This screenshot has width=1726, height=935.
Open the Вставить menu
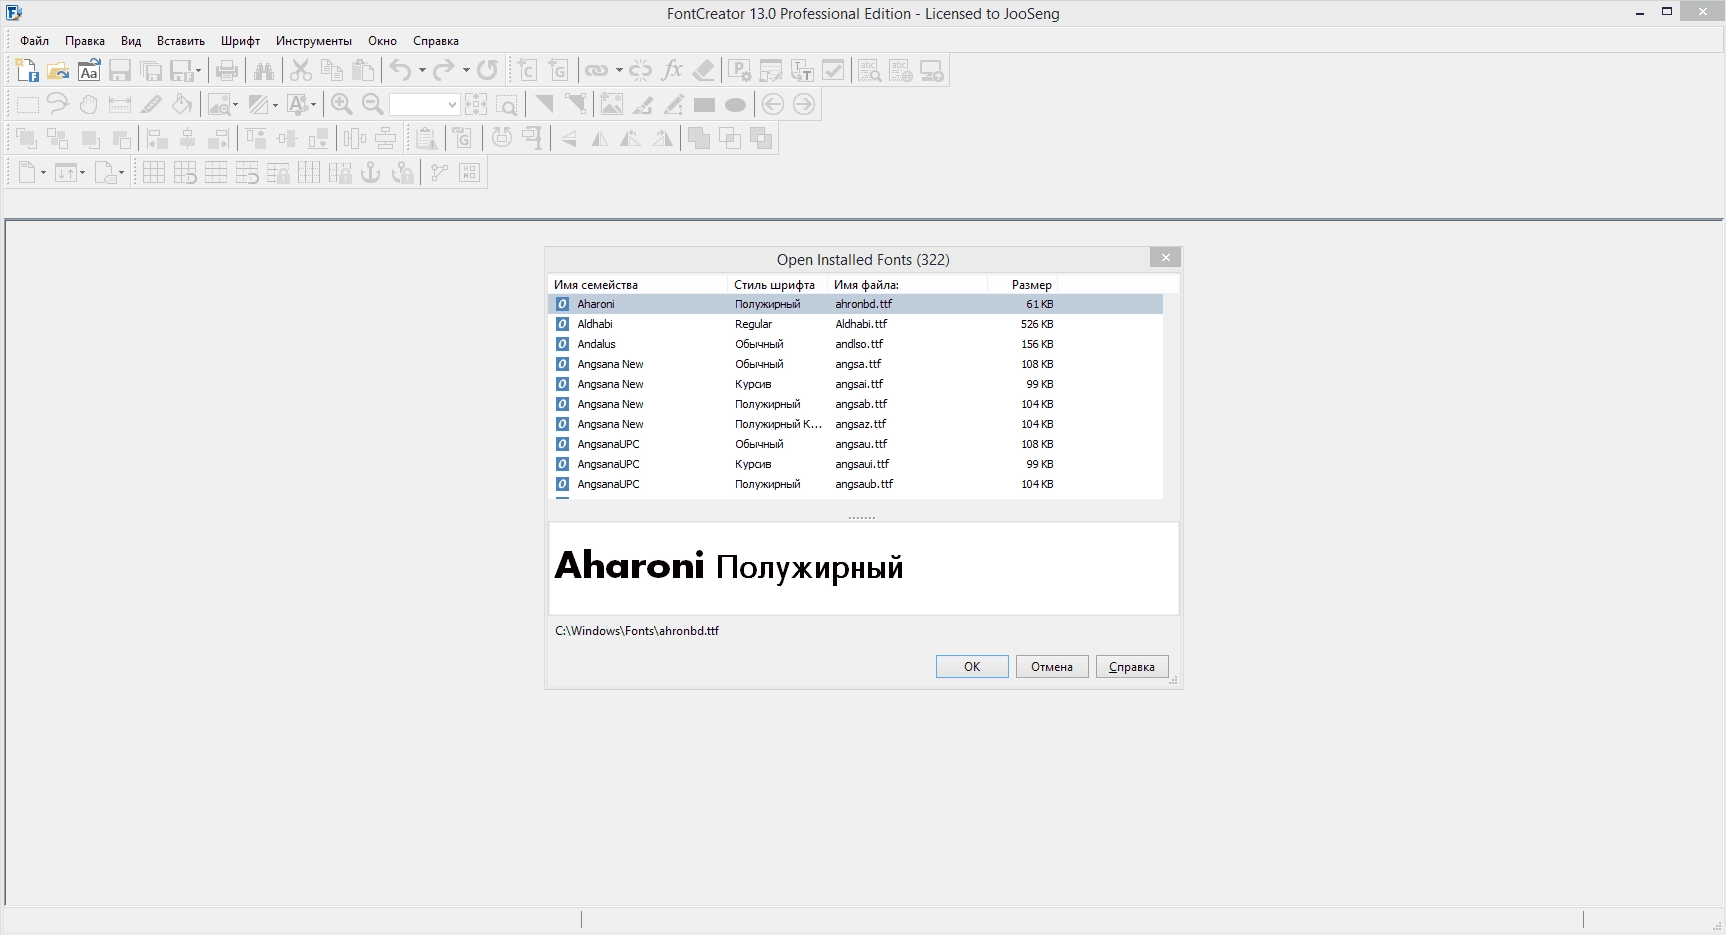(x=181, y=41)
